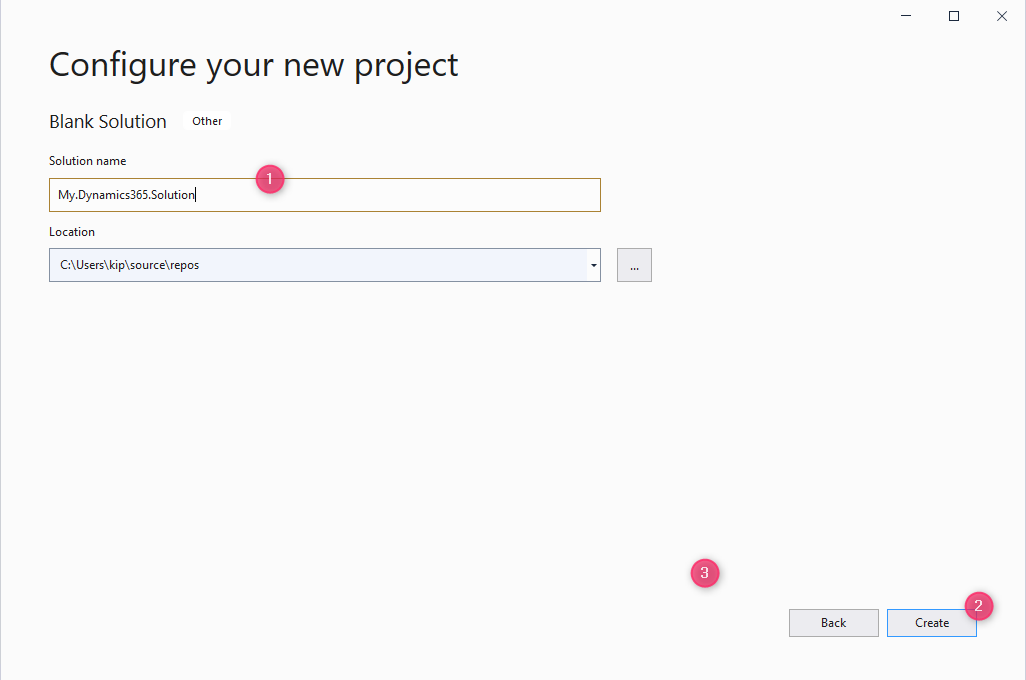This screenshot has height=680, width=1026.
Task: Click the Blank Solution template heading
Action: pyautogui.click(x=108, y=122)
